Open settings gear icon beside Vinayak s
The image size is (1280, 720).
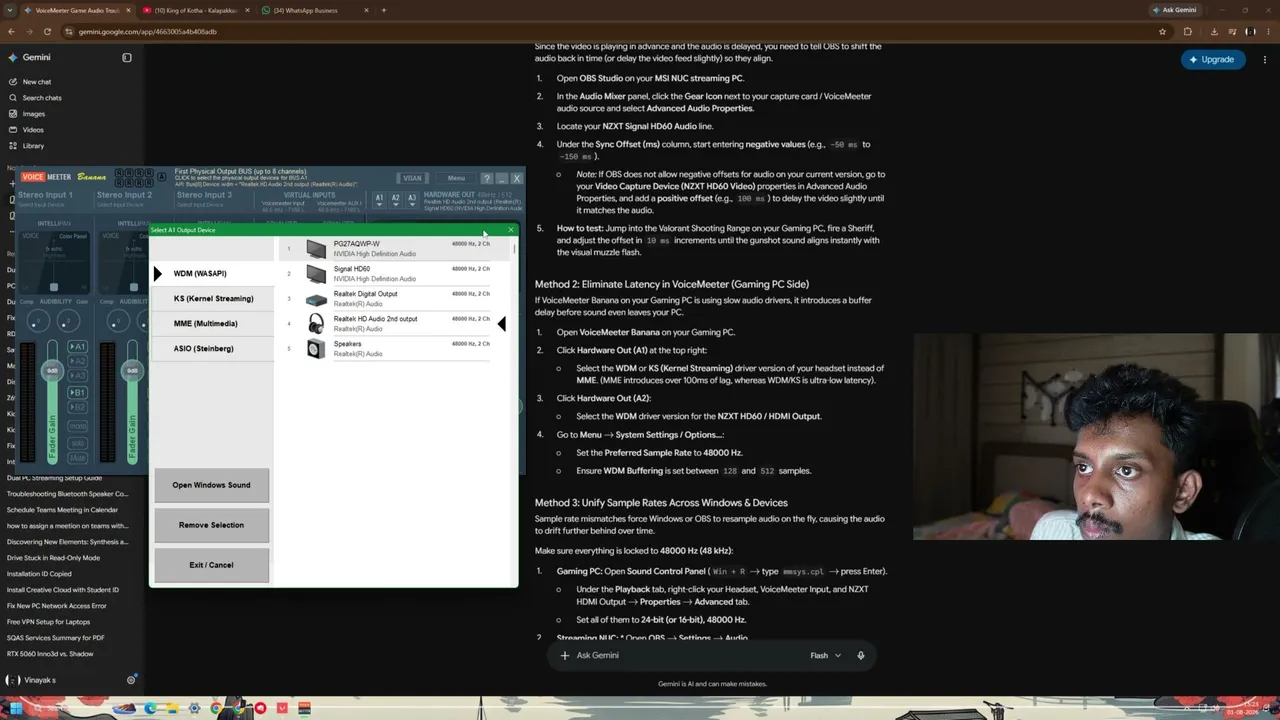tap(131, 680)
